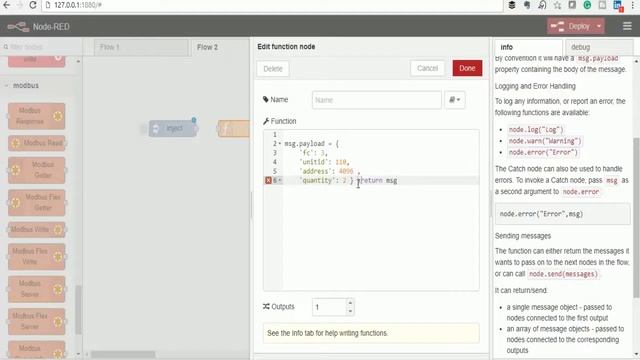
Task: Click the node.log("log") code snippet
Action: [x=536, y=130]
